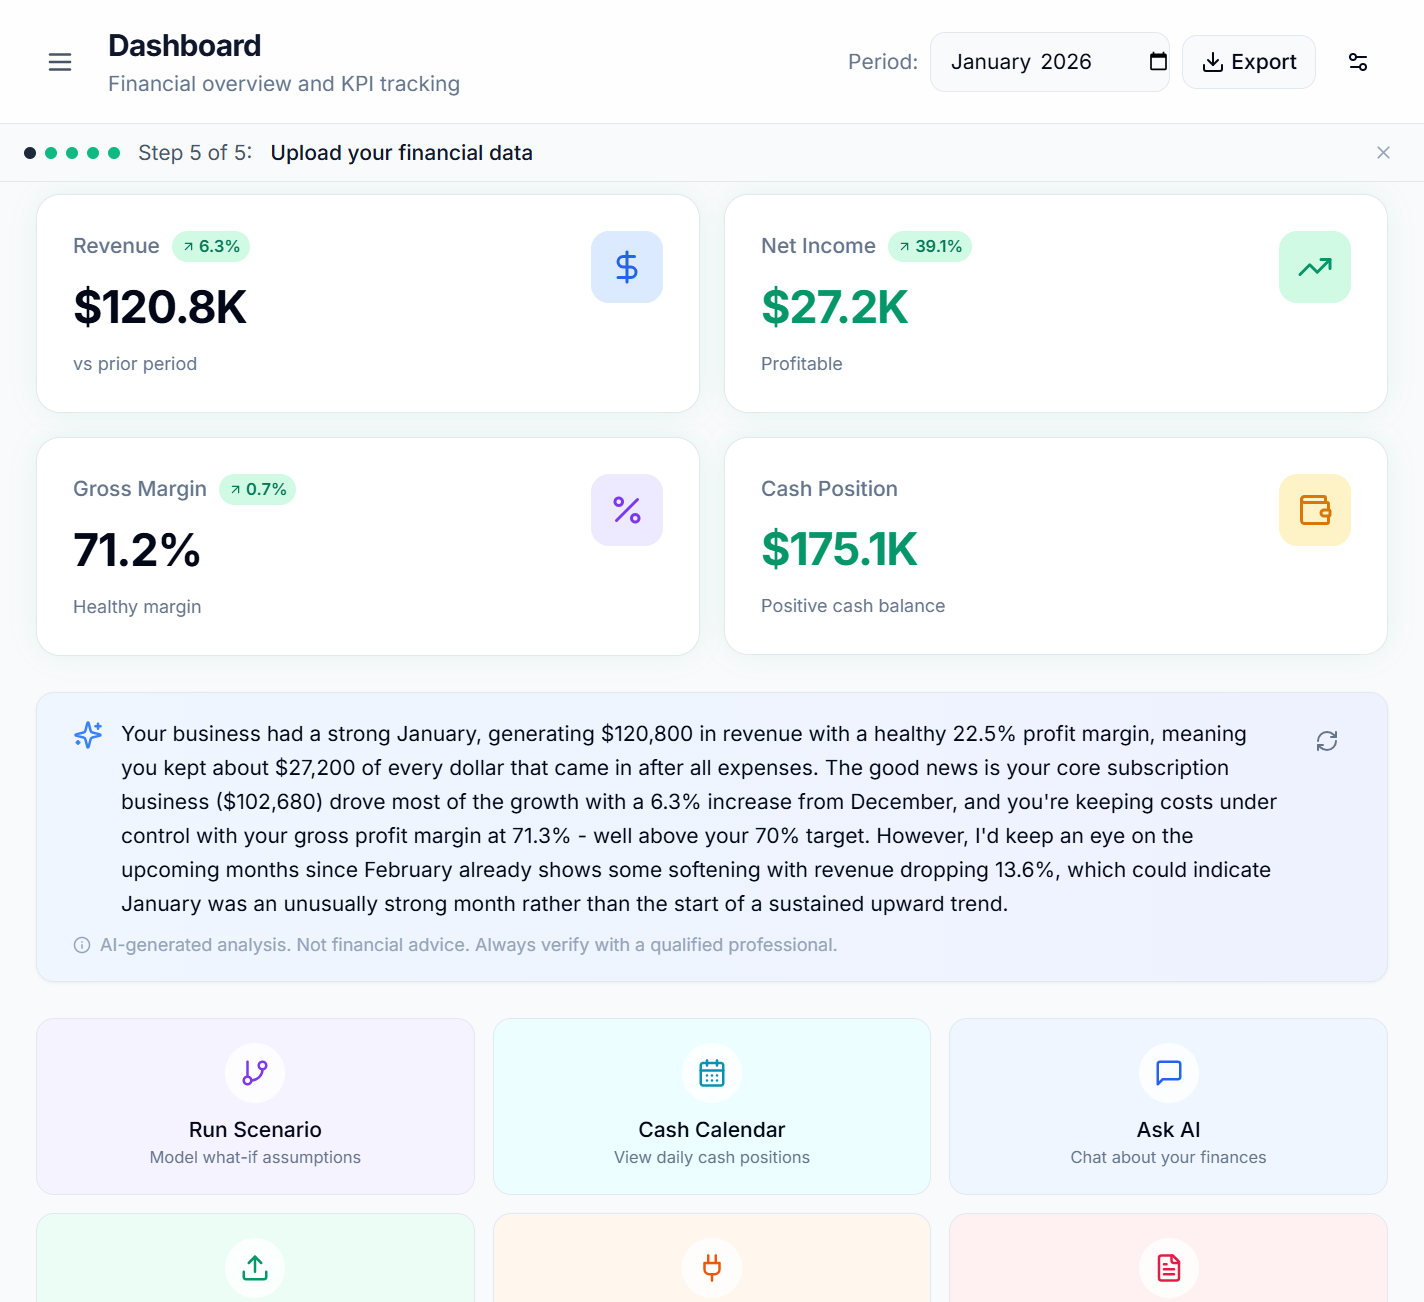Open Run Scenario what-if modeling
Image resolution: width=1424 pixels, height=1302 pixels.
tap(255, 1106)
